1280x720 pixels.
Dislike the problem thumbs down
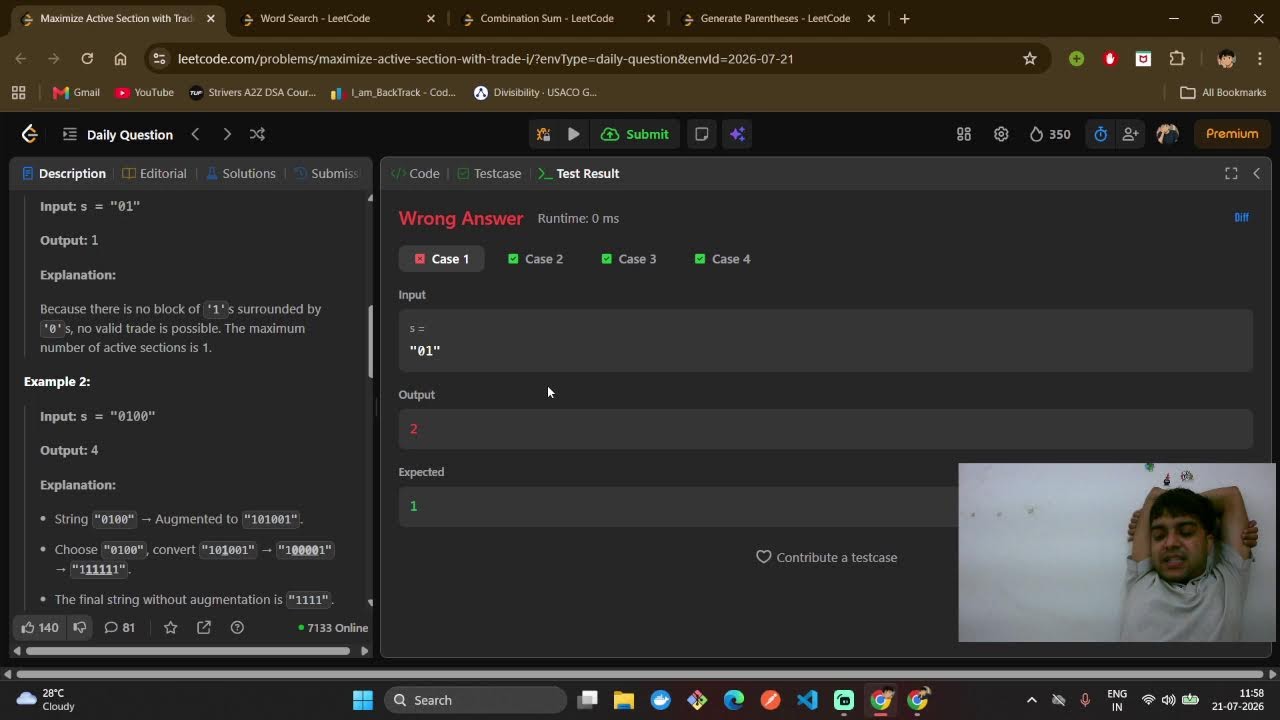coord(80,627)
